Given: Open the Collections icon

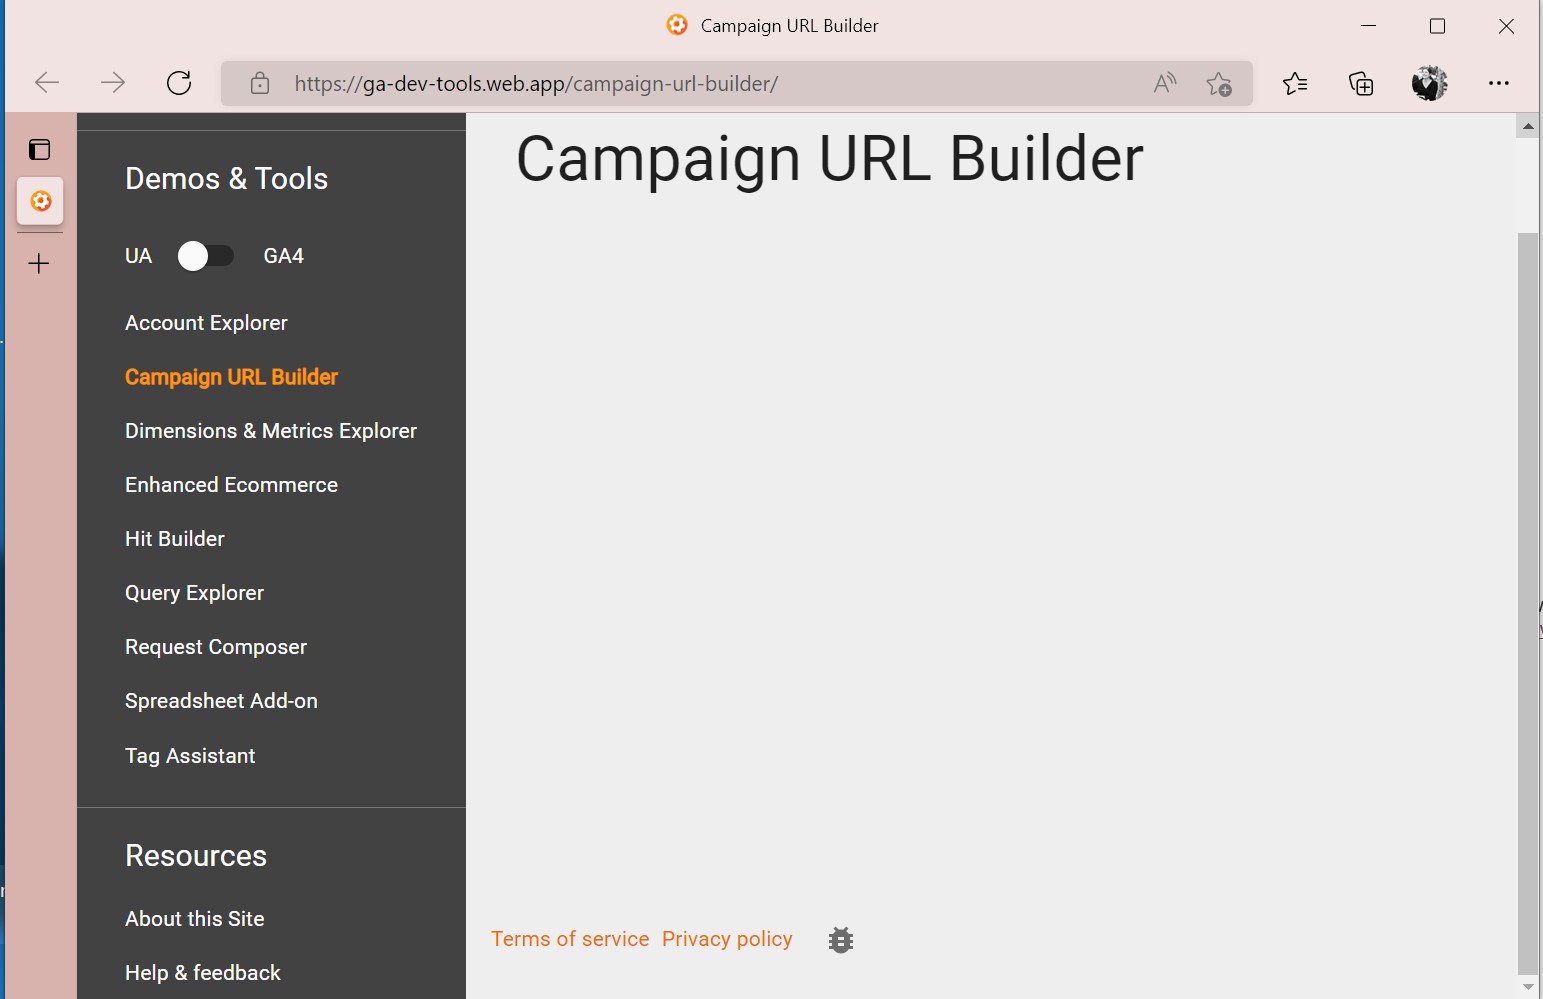Looking at the screenshot, I should (x=1360, y=84).
